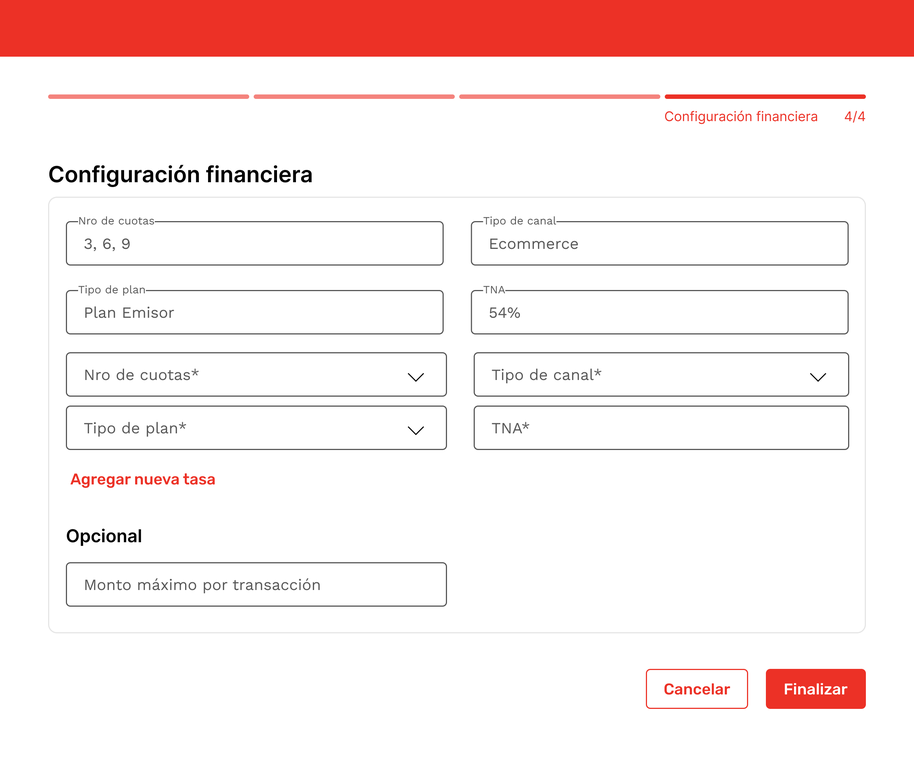Screen dimensions: 914x757
Task: Open the Nro de cuotas* dropdown
Action: pos(256,375)
